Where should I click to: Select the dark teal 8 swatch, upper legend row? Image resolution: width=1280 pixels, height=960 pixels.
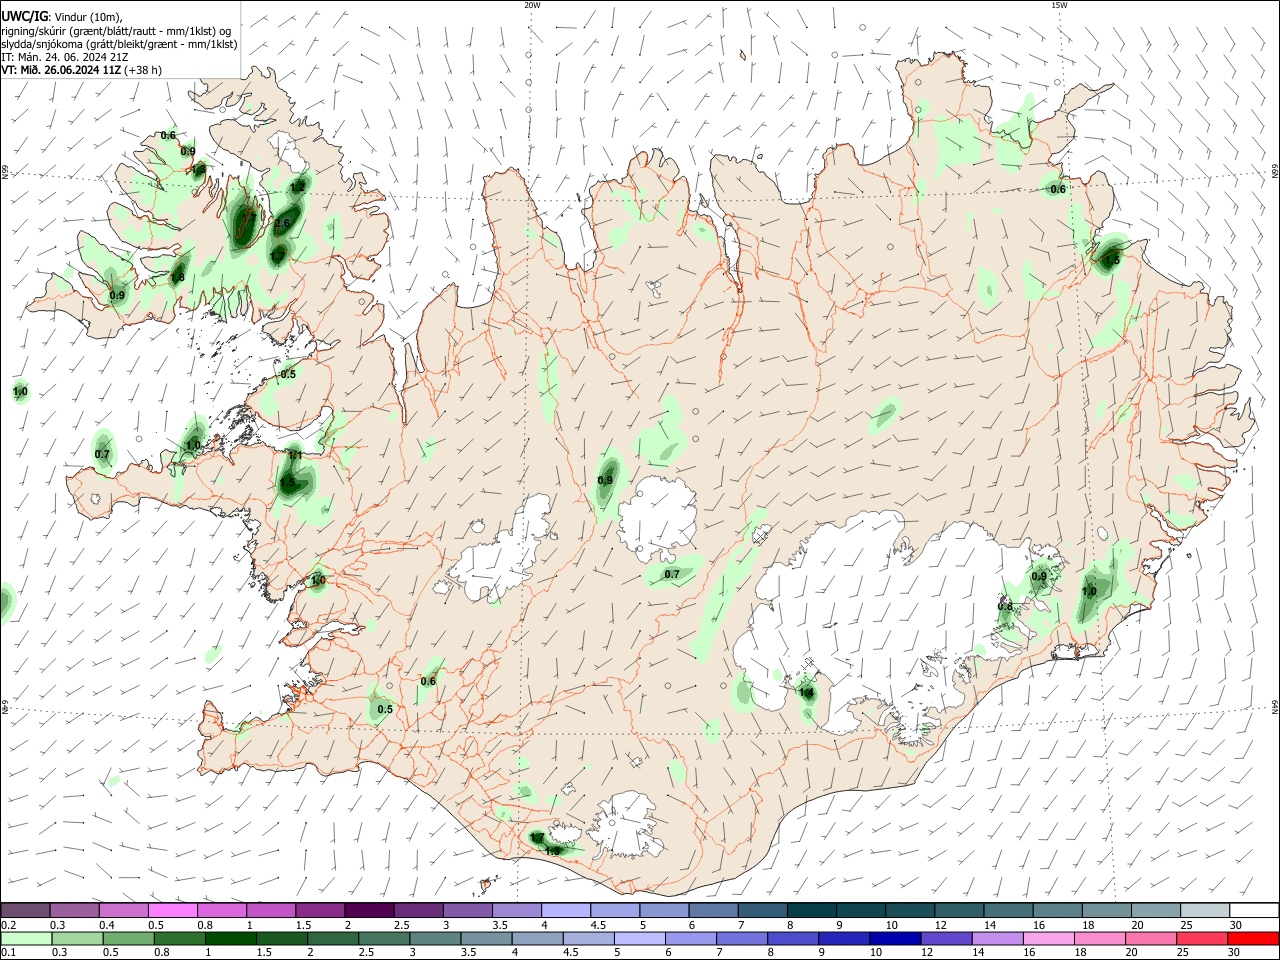(812, 911)
